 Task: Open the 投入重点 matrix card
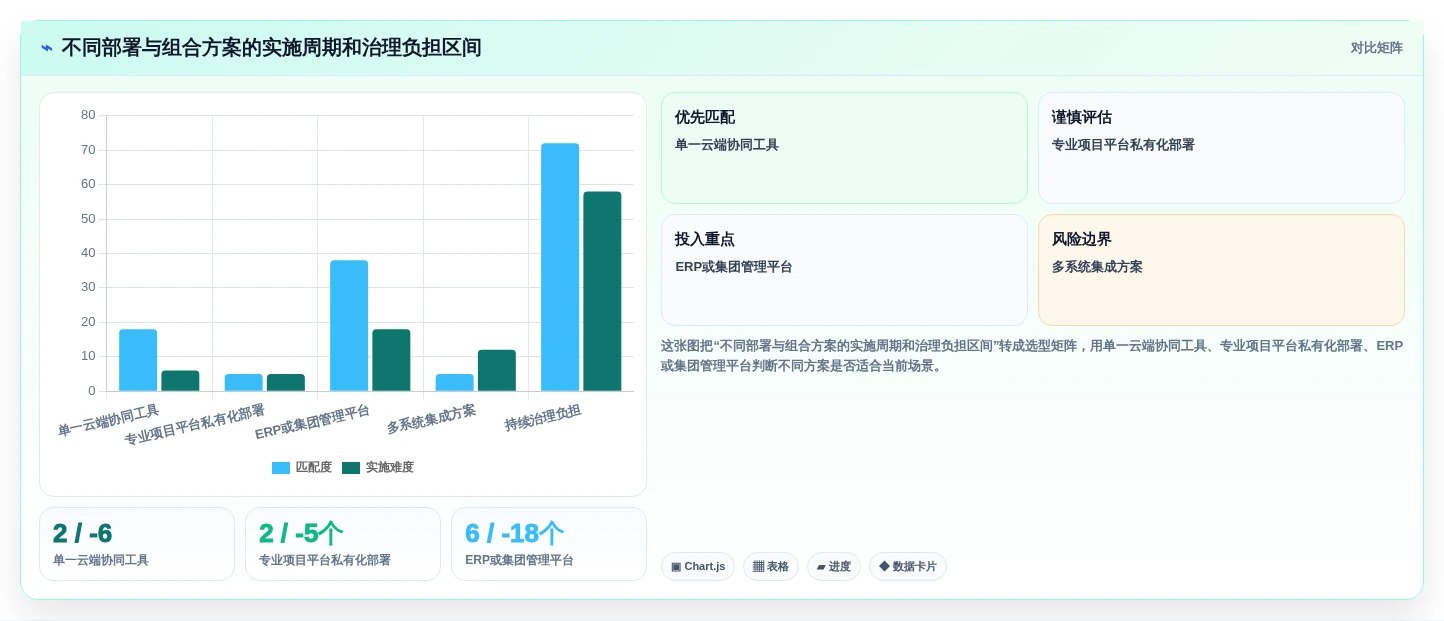click(844, 270)
